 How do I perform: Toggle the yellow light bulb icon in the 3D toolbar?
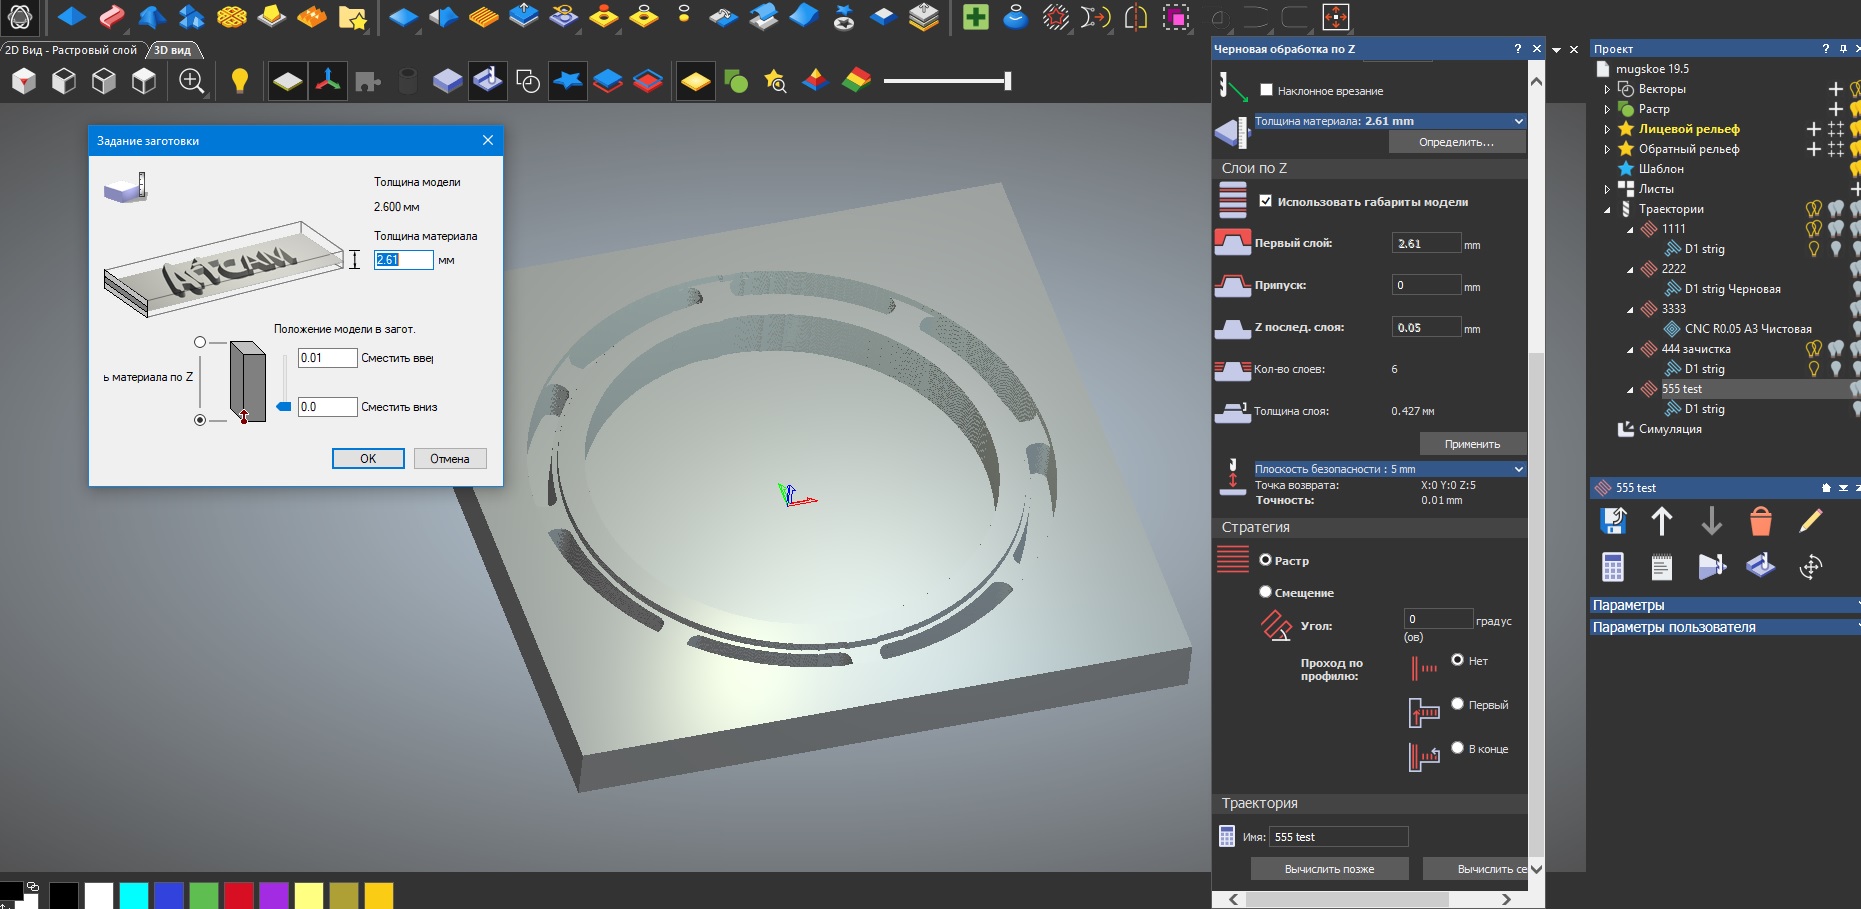click(239, 81)
